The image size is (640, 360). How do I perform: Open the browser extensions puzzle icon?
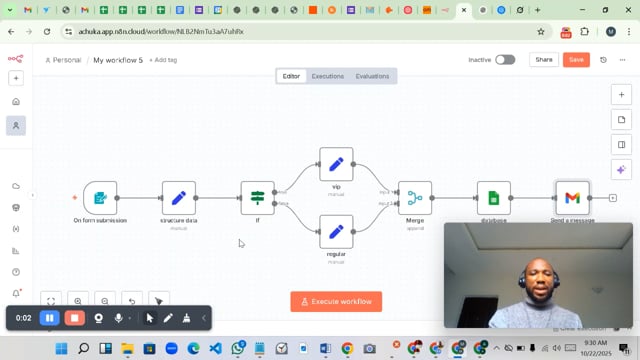tap(584, 31)
